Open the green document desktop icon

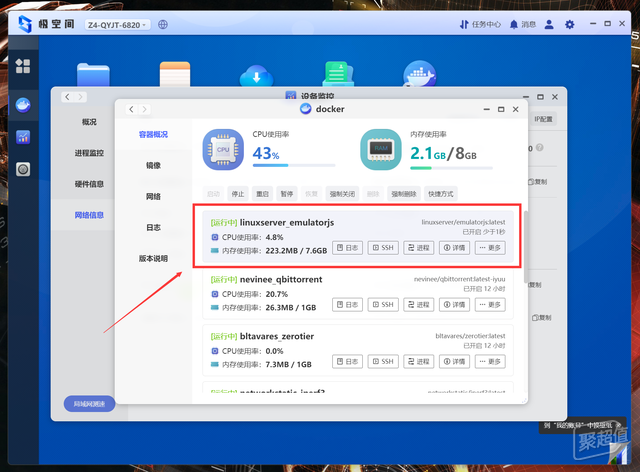coord(338,74)
